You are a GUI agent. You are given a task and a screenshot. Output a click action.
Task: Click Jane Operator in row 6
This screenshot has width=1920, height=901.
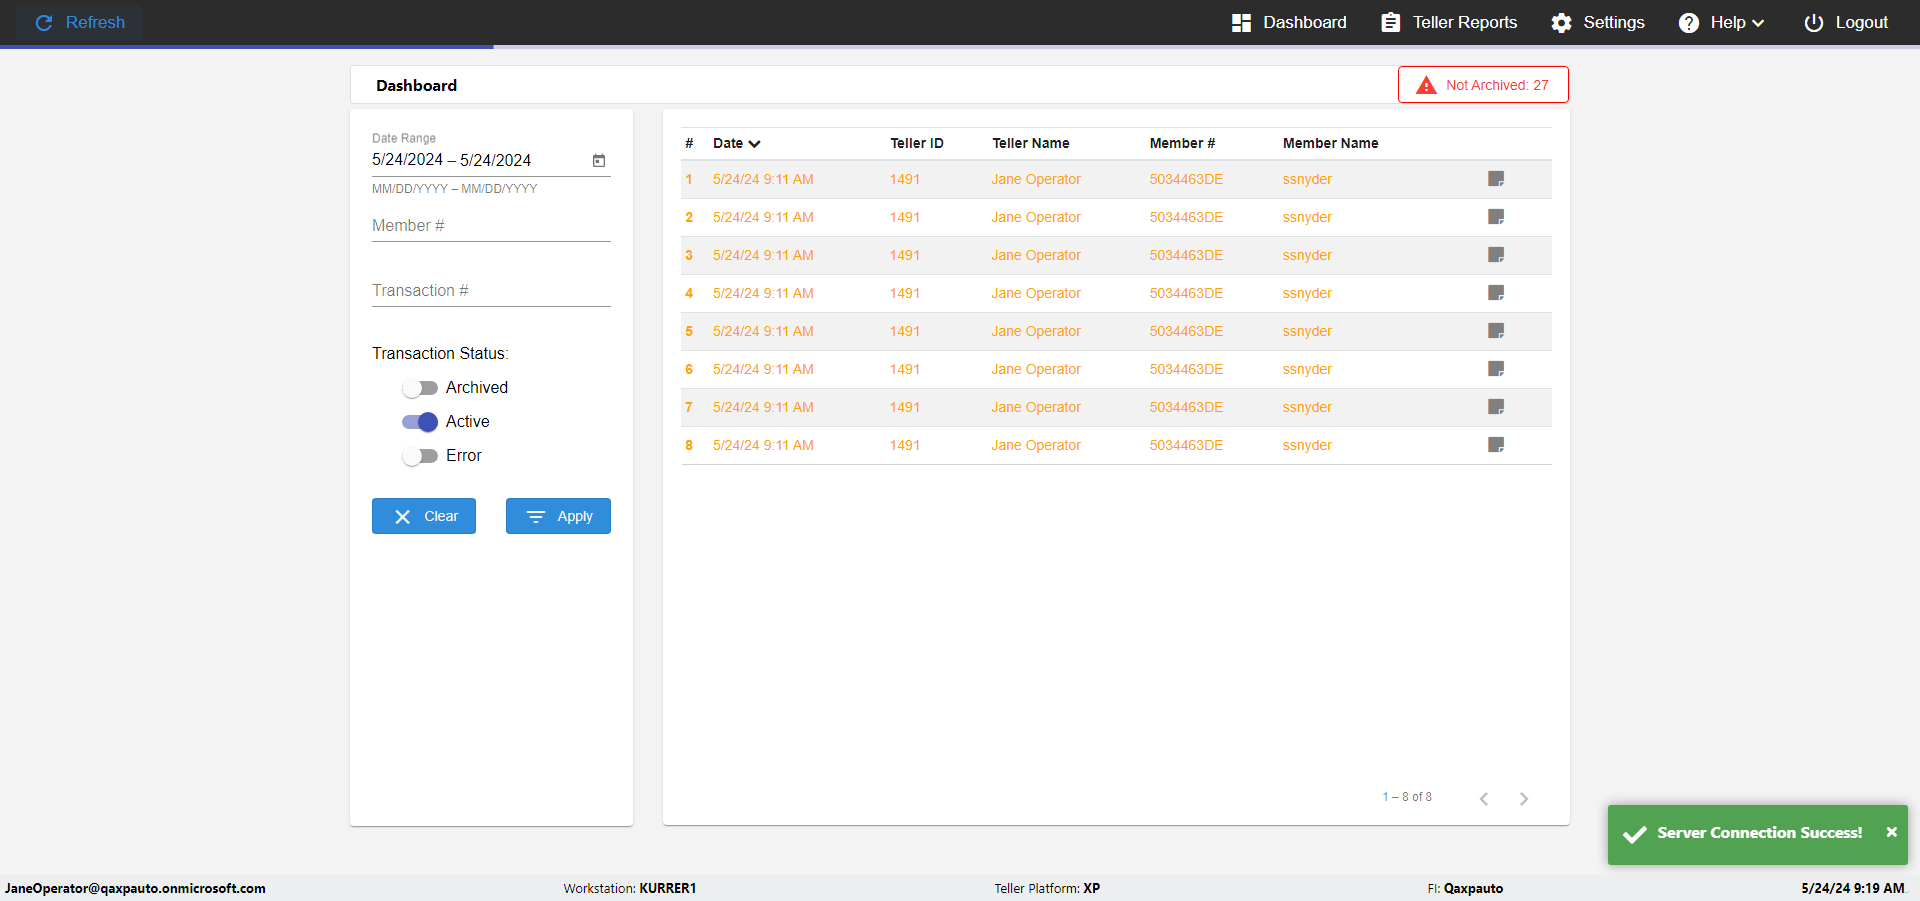pos(1036,369)
